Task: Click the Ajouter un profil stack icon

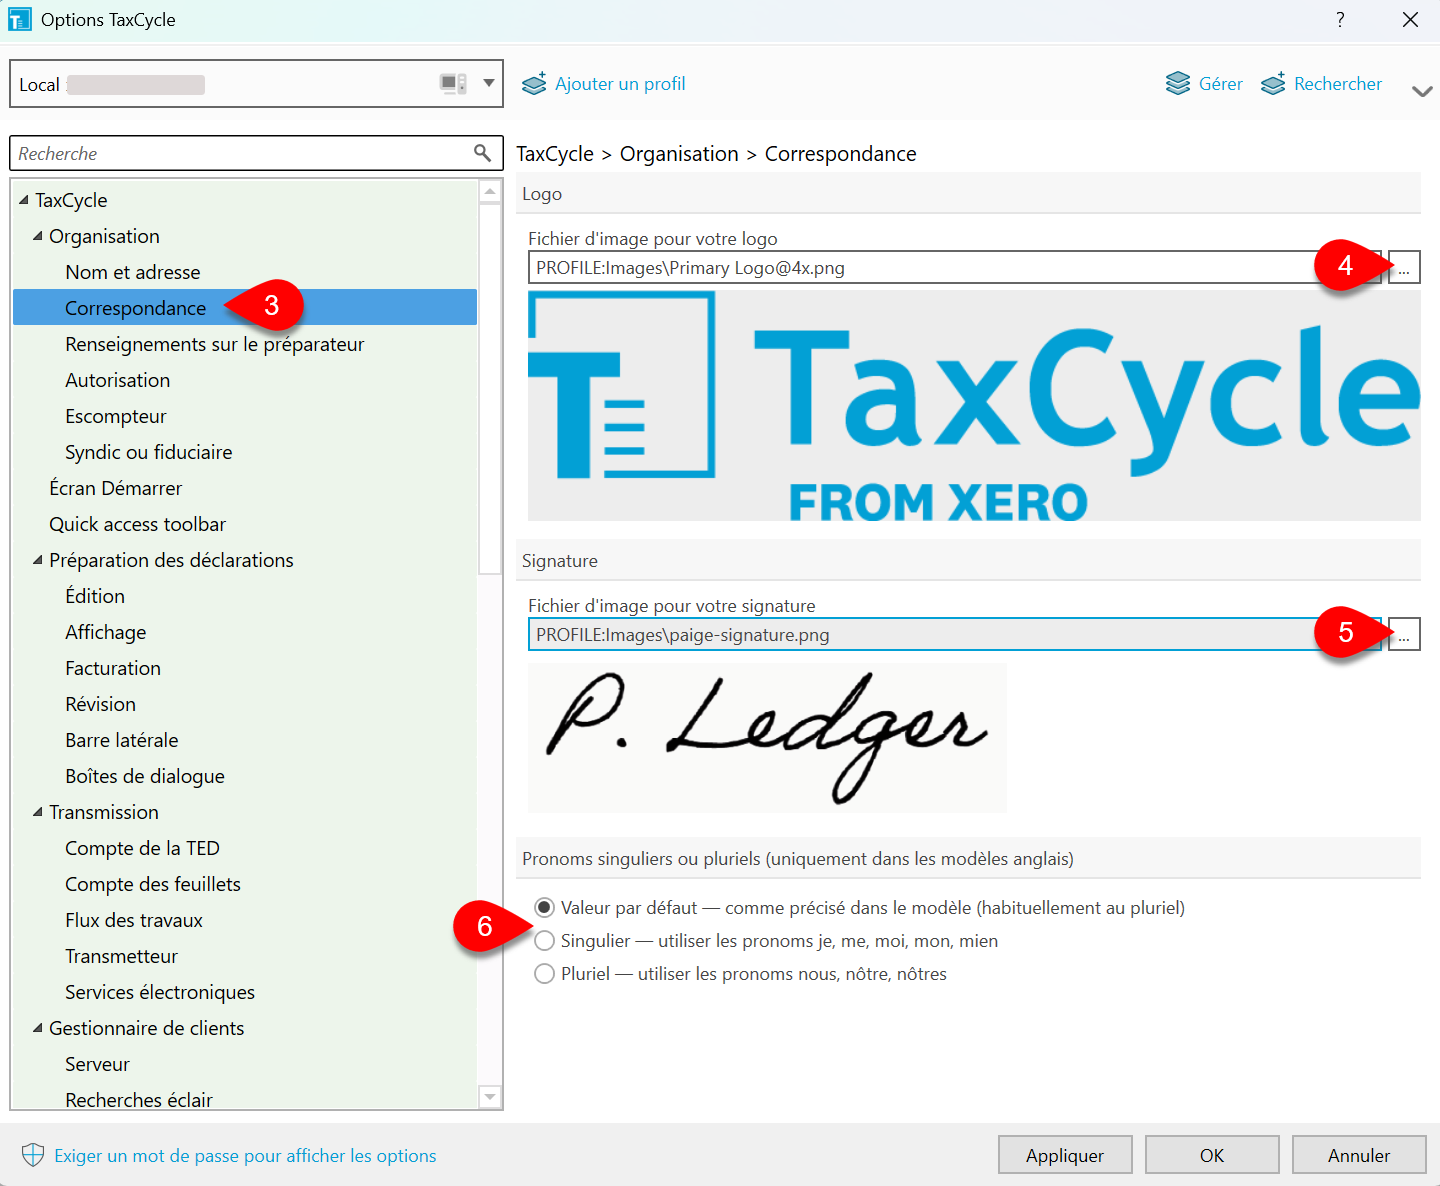Action: coord(534,84)
